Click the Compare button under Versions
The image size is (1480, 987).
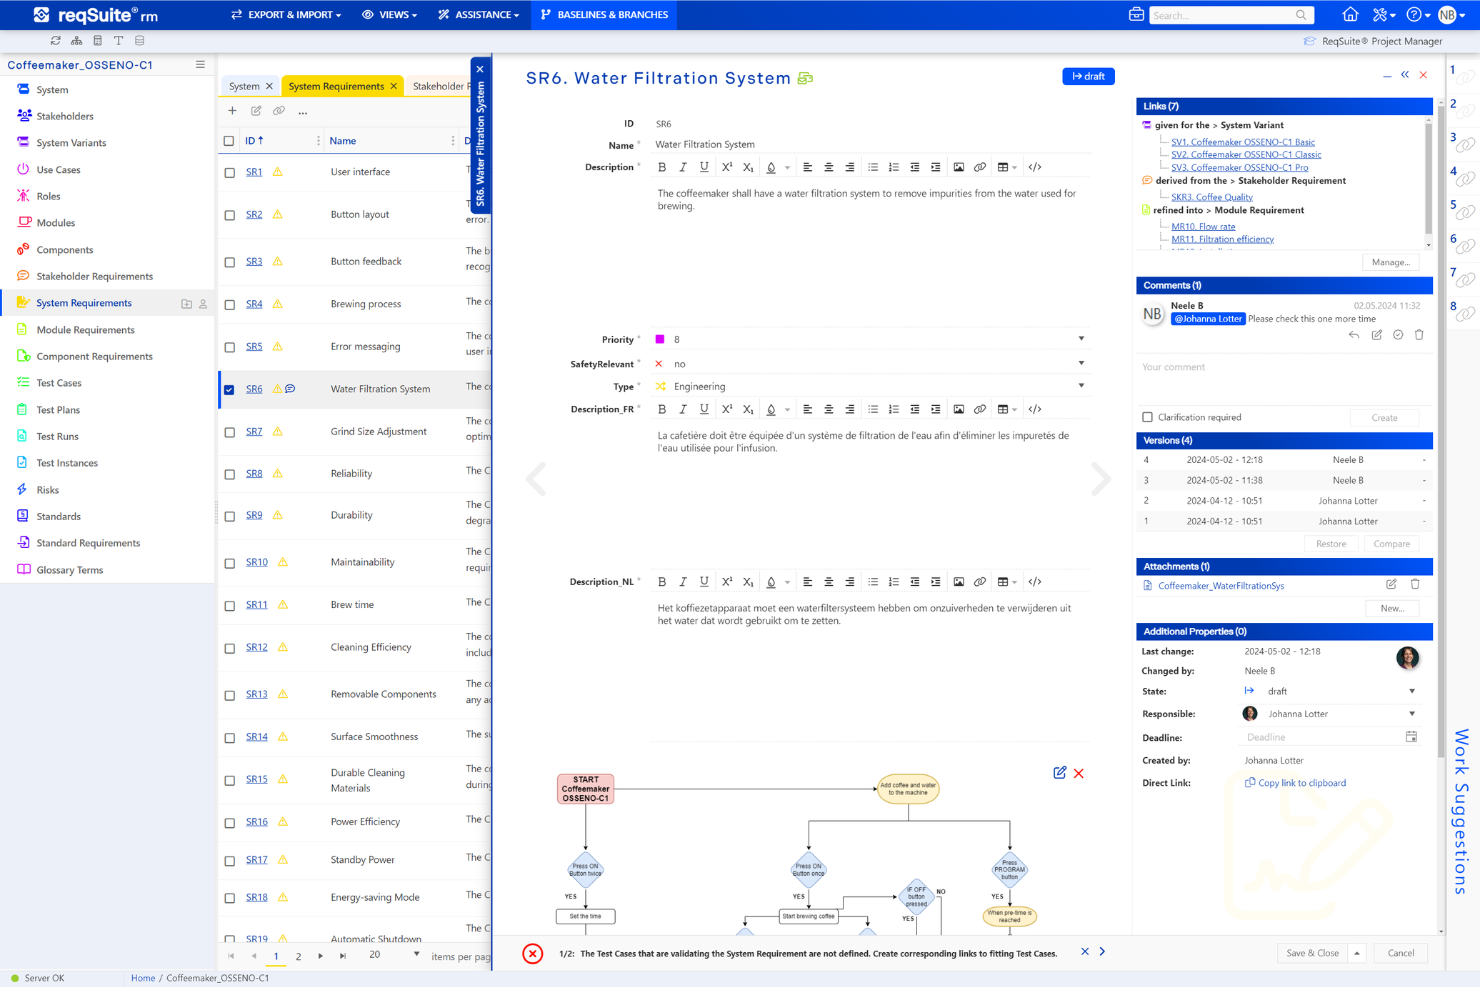[1391, 544]
